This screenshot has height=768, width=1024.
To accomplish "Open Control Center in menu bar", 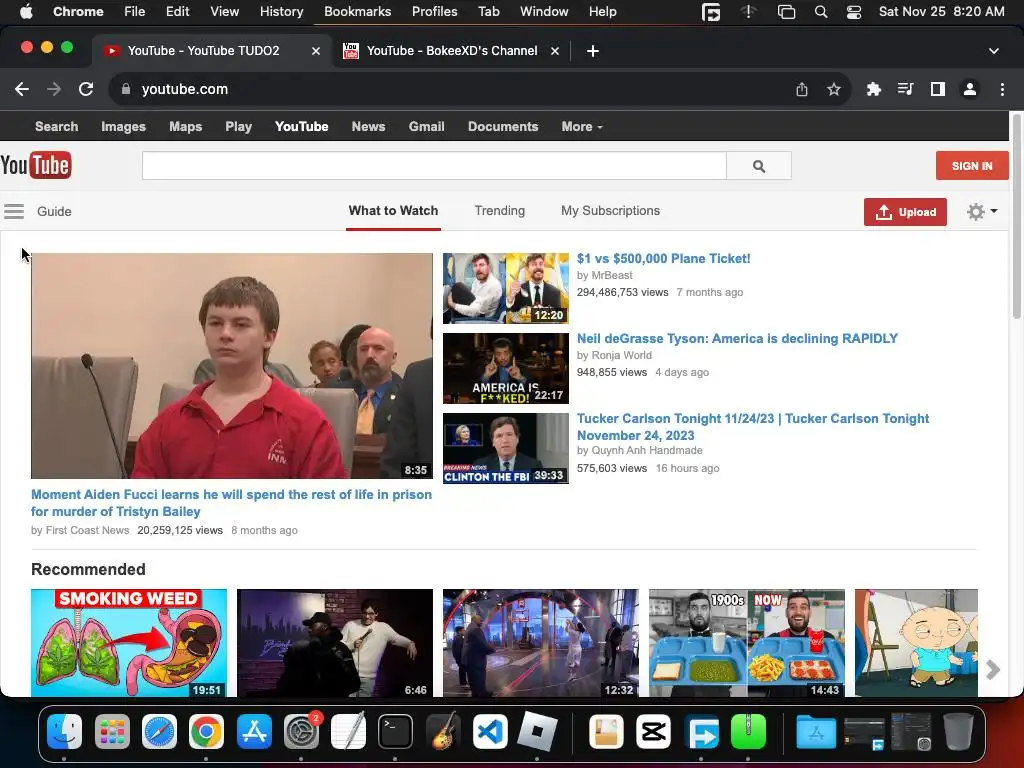I will coord(854,12).
